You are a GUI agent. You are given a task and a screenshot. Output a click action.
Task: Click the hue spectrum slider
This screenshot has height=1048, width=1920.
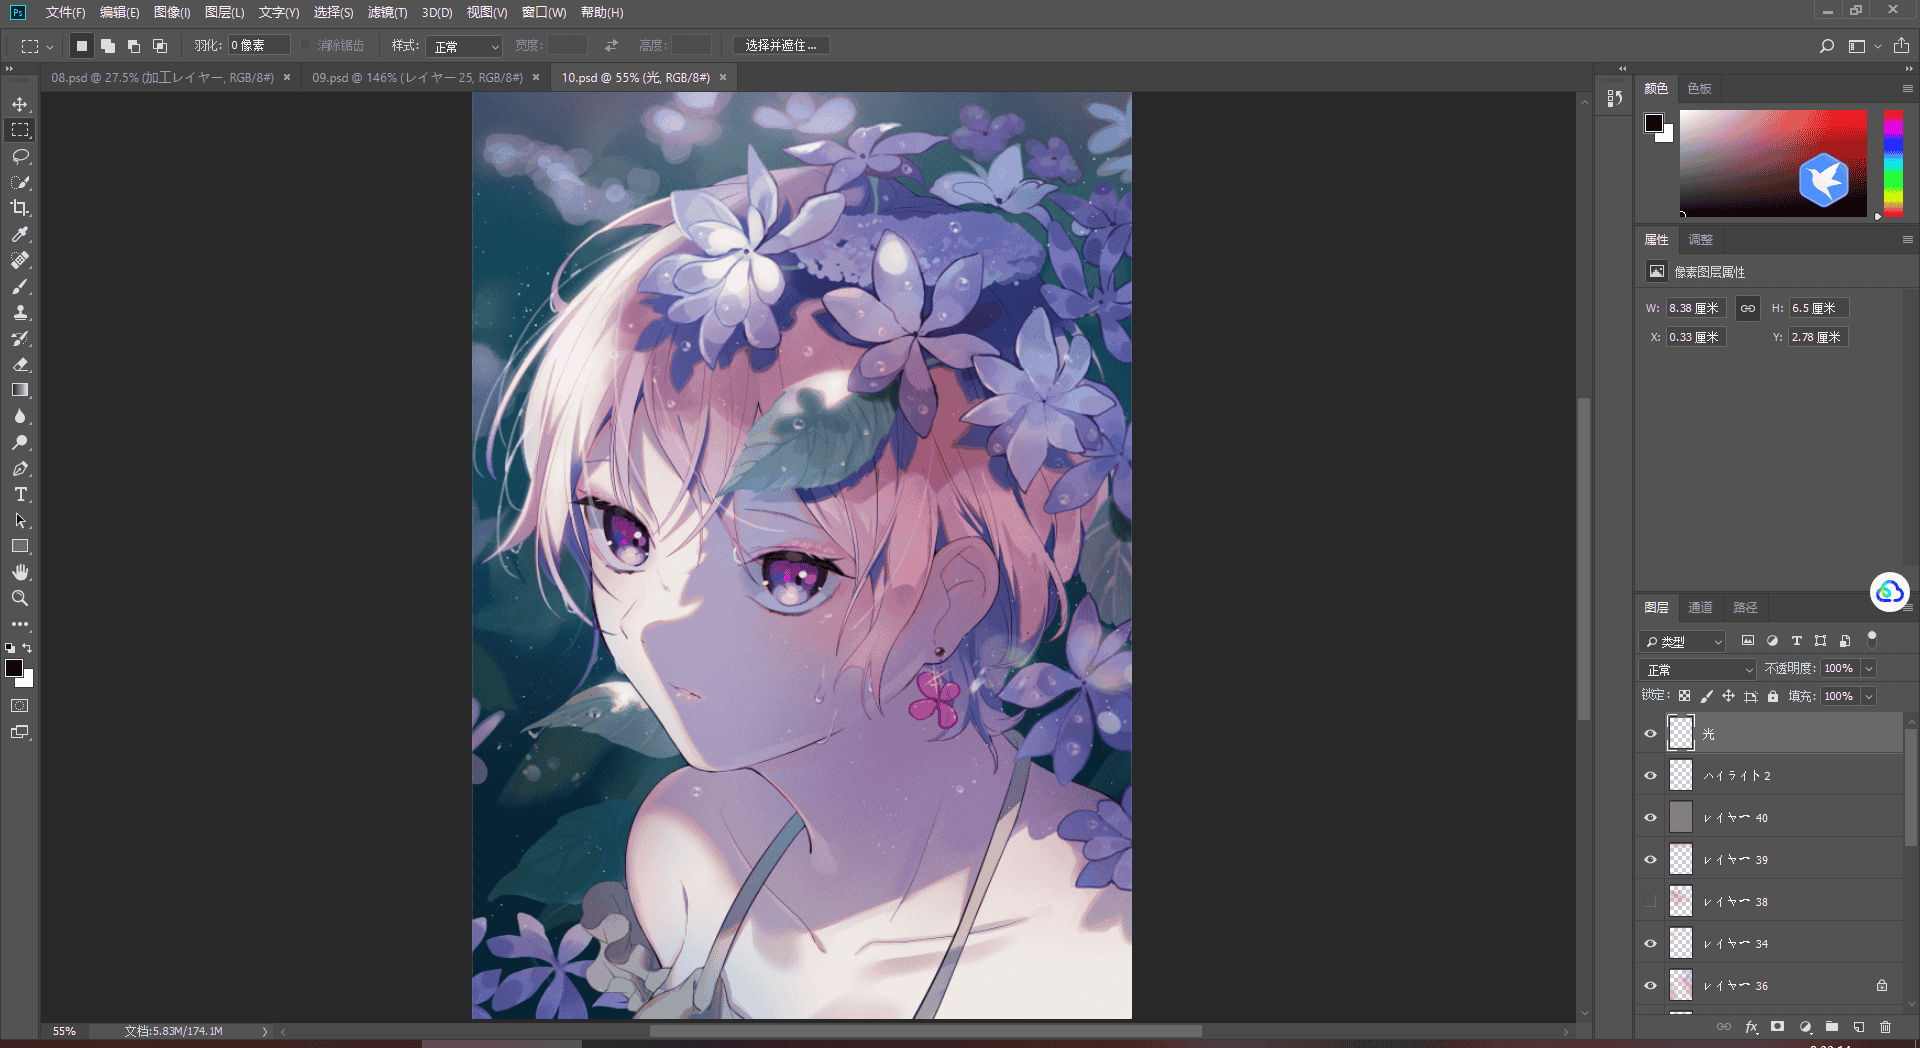(1893, 163)
